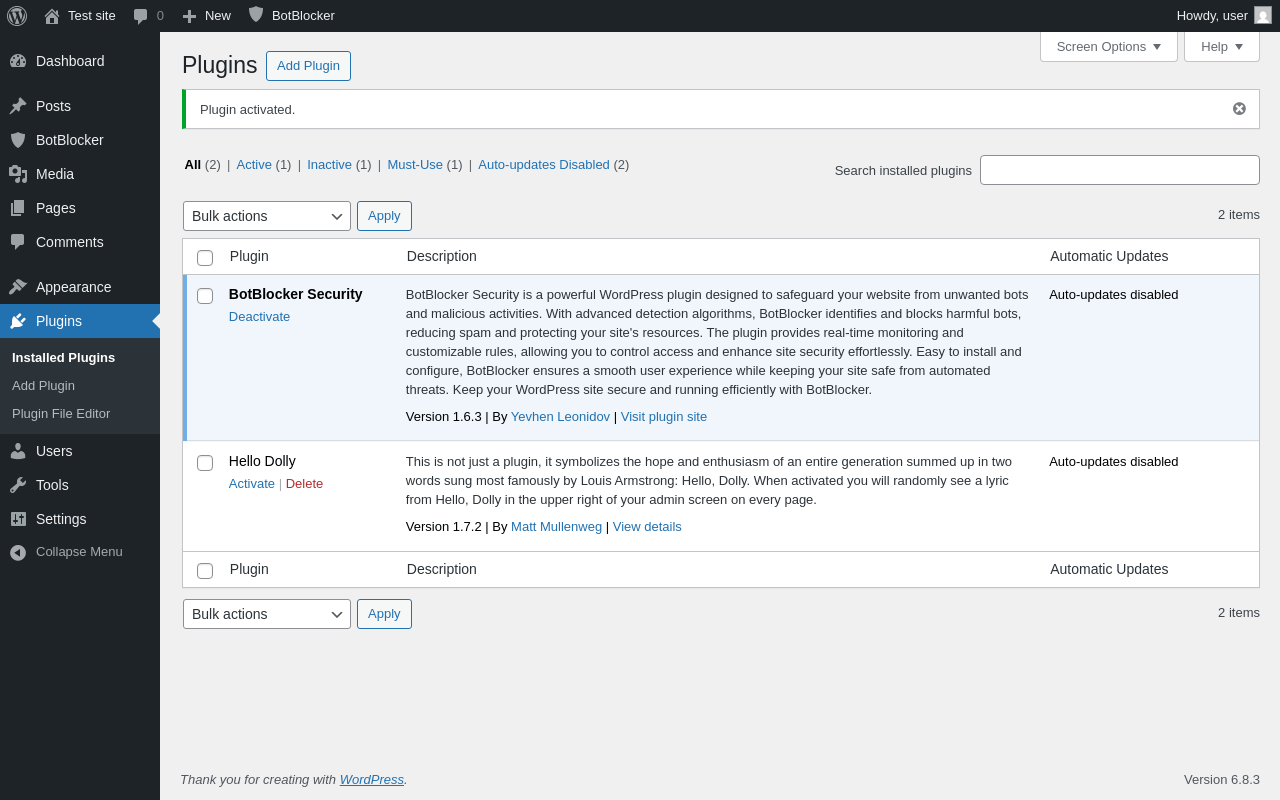The width and height of the screenshot is (1280, 800).
Task: Click the WordPress logo icon
Action: [x=17, y=16]
